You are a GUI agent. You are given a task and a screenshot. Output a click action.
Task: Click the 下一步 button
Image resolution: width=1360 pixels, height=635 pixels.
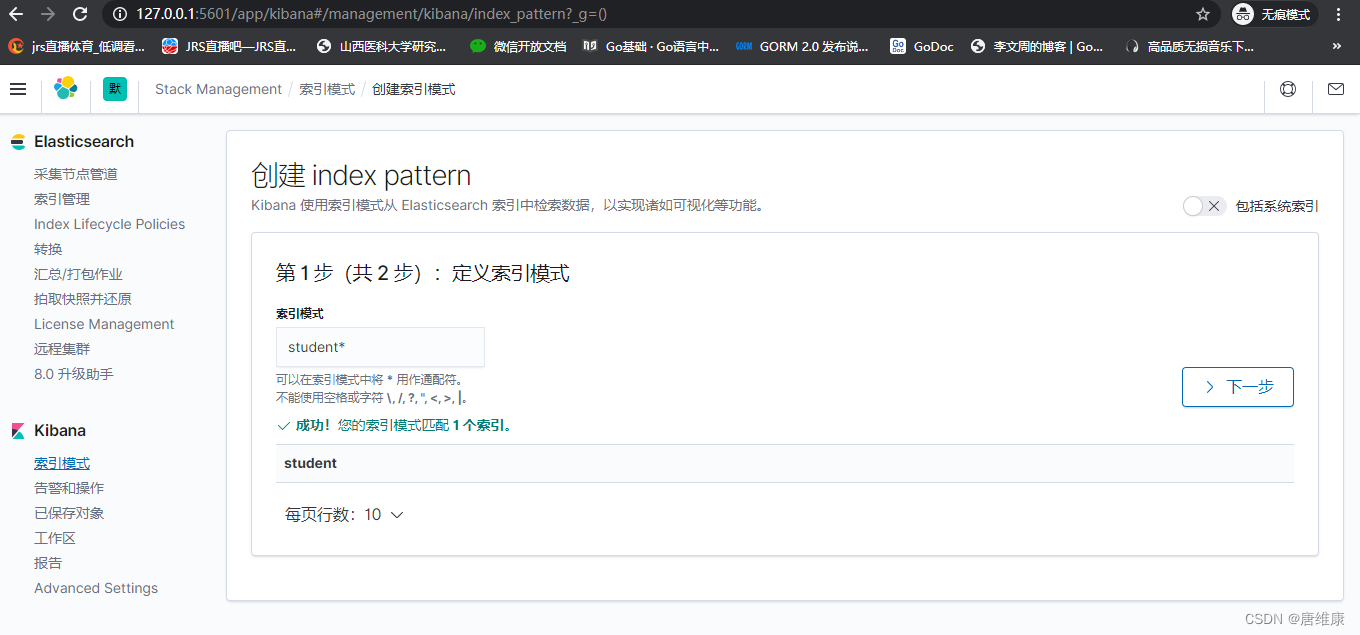point(1237,387)
